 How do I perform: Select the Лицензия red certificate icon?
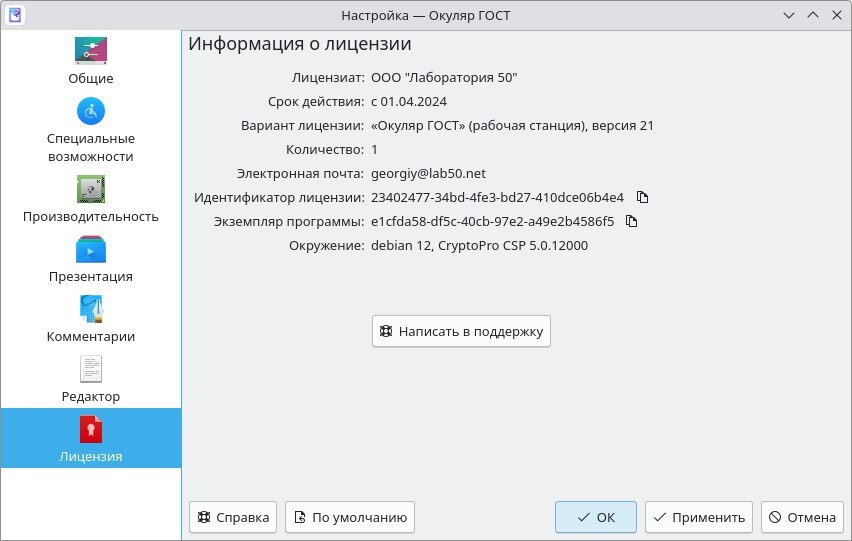click(x=91, y=430)
